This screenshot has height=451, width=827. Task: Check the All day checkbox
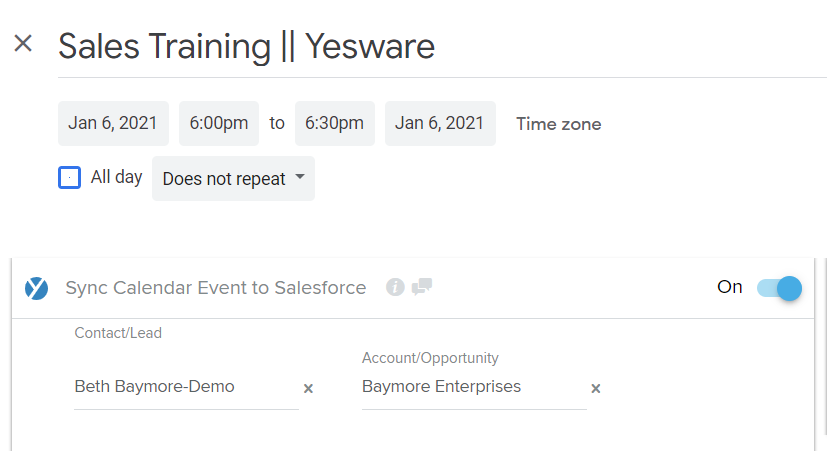pos(70,177)
